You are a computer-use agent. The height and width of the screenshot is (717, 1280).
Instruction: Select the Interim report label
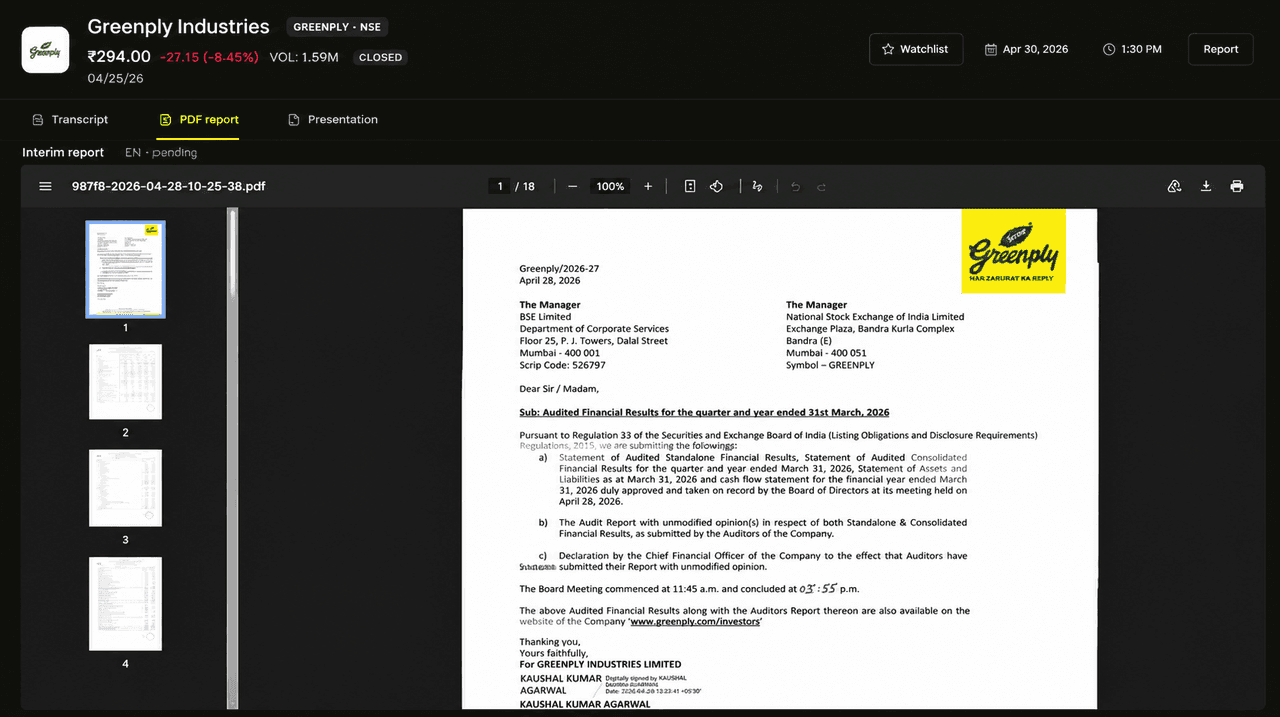coord(63,152)
